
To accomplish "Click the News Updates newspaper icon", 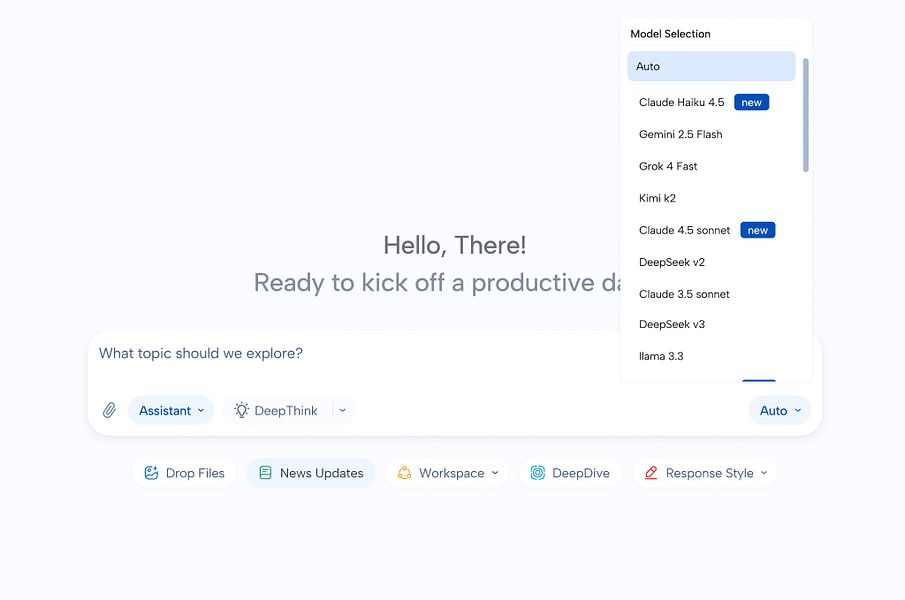I will click(x=265, y=473).
